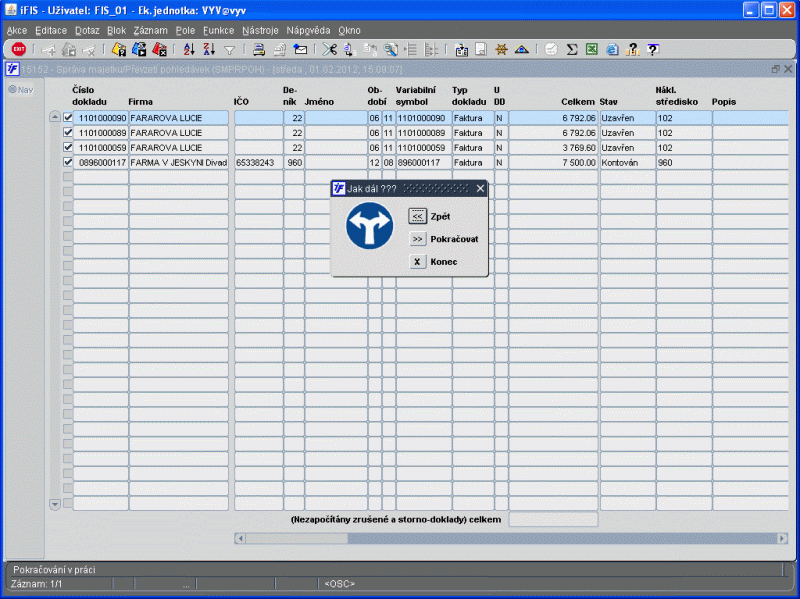
Task: Open the Pole menu
Action: point(185,31)
